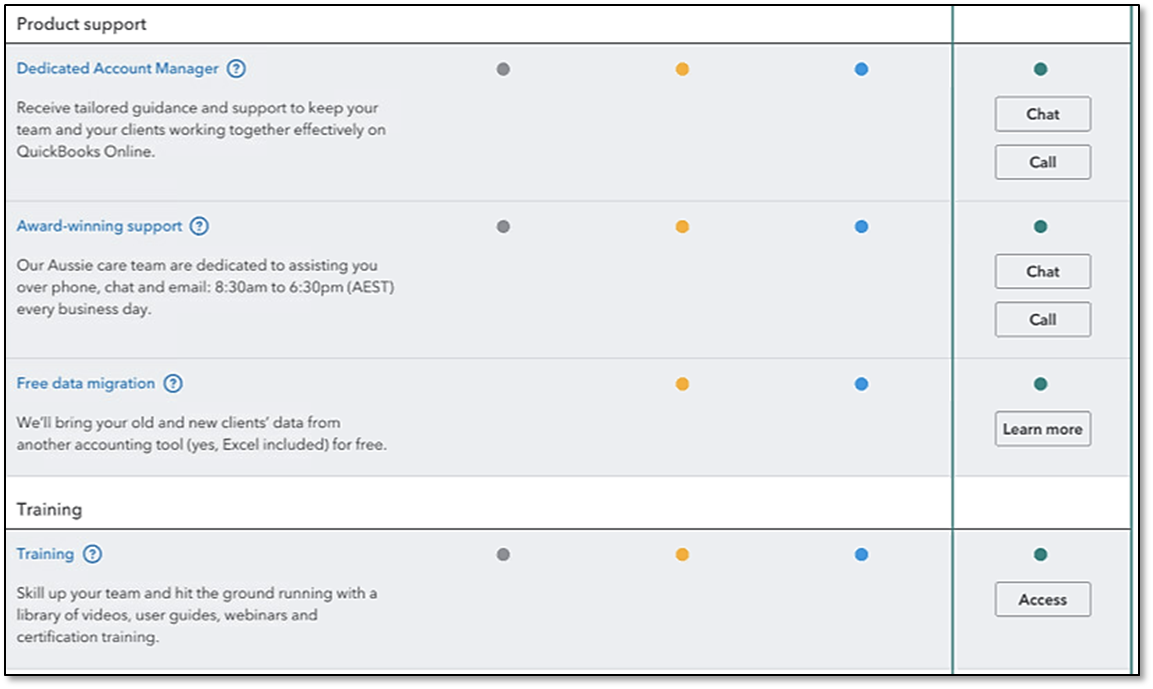Image resolution: width=1153 pixels, height=689 pixels.
Task: Click help icon next to Award-winning support
Action: (199, 226)
